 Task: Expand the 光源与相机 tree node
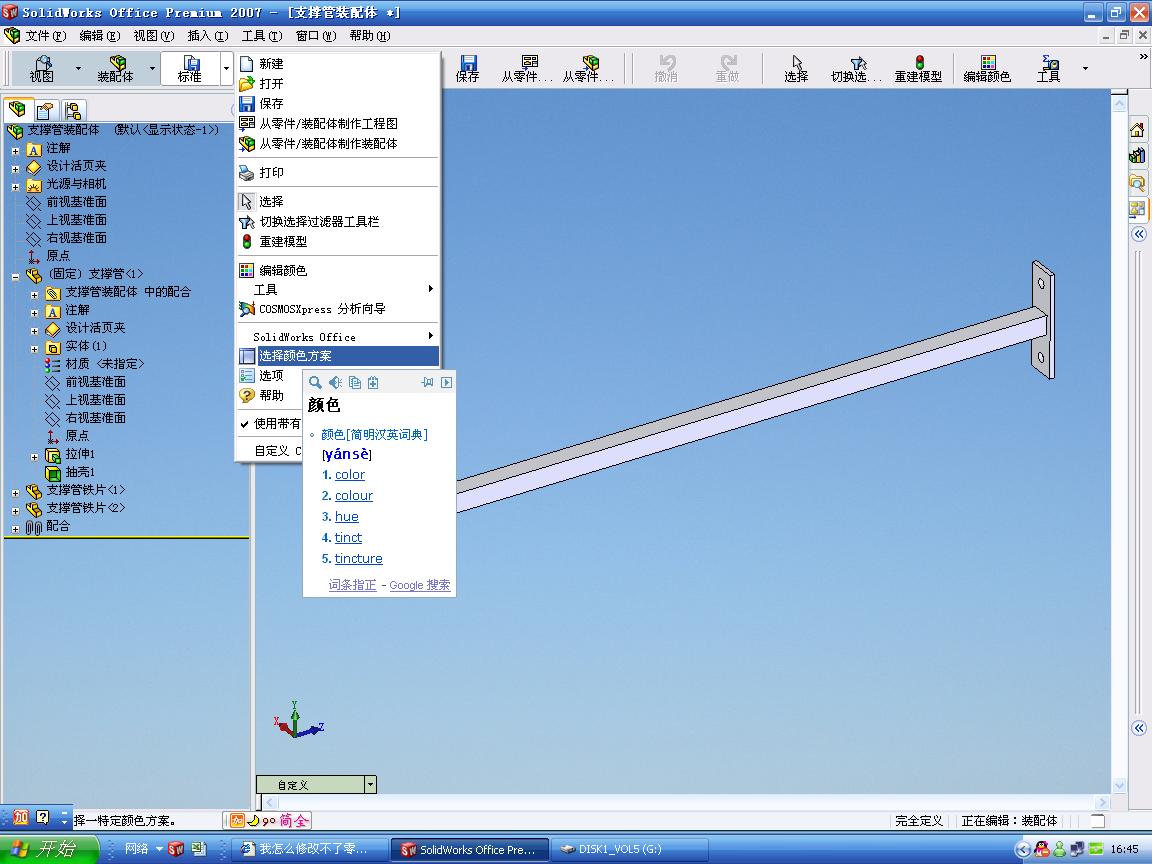click(x=15, y=187)
